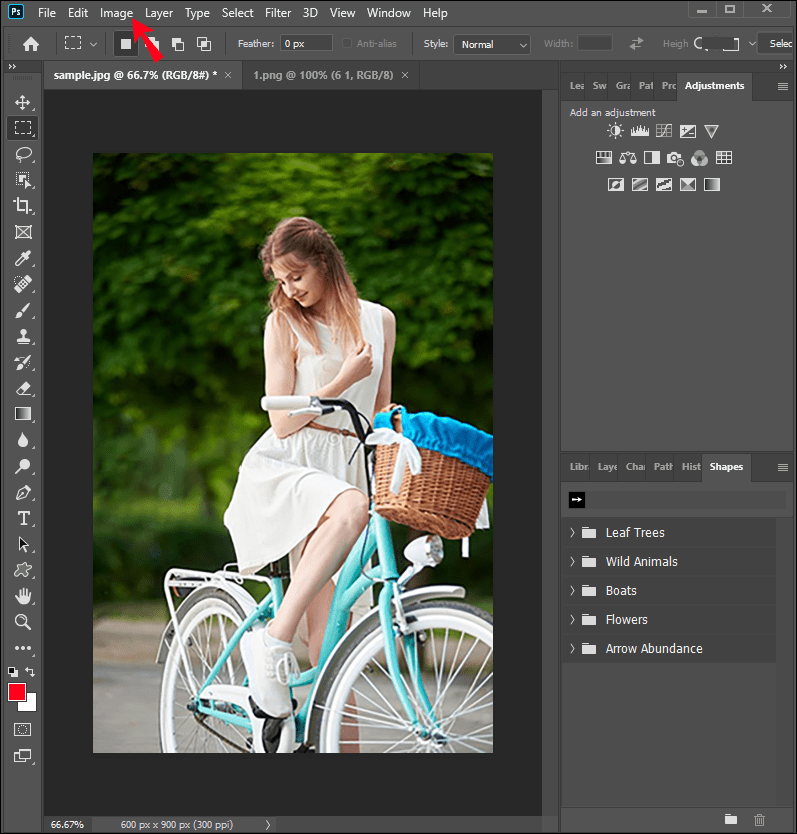Viewport: 797px width, 834px height.
Task: Click the red foreground color swatch
Action: pyautogui.click(x=17, y=692)
